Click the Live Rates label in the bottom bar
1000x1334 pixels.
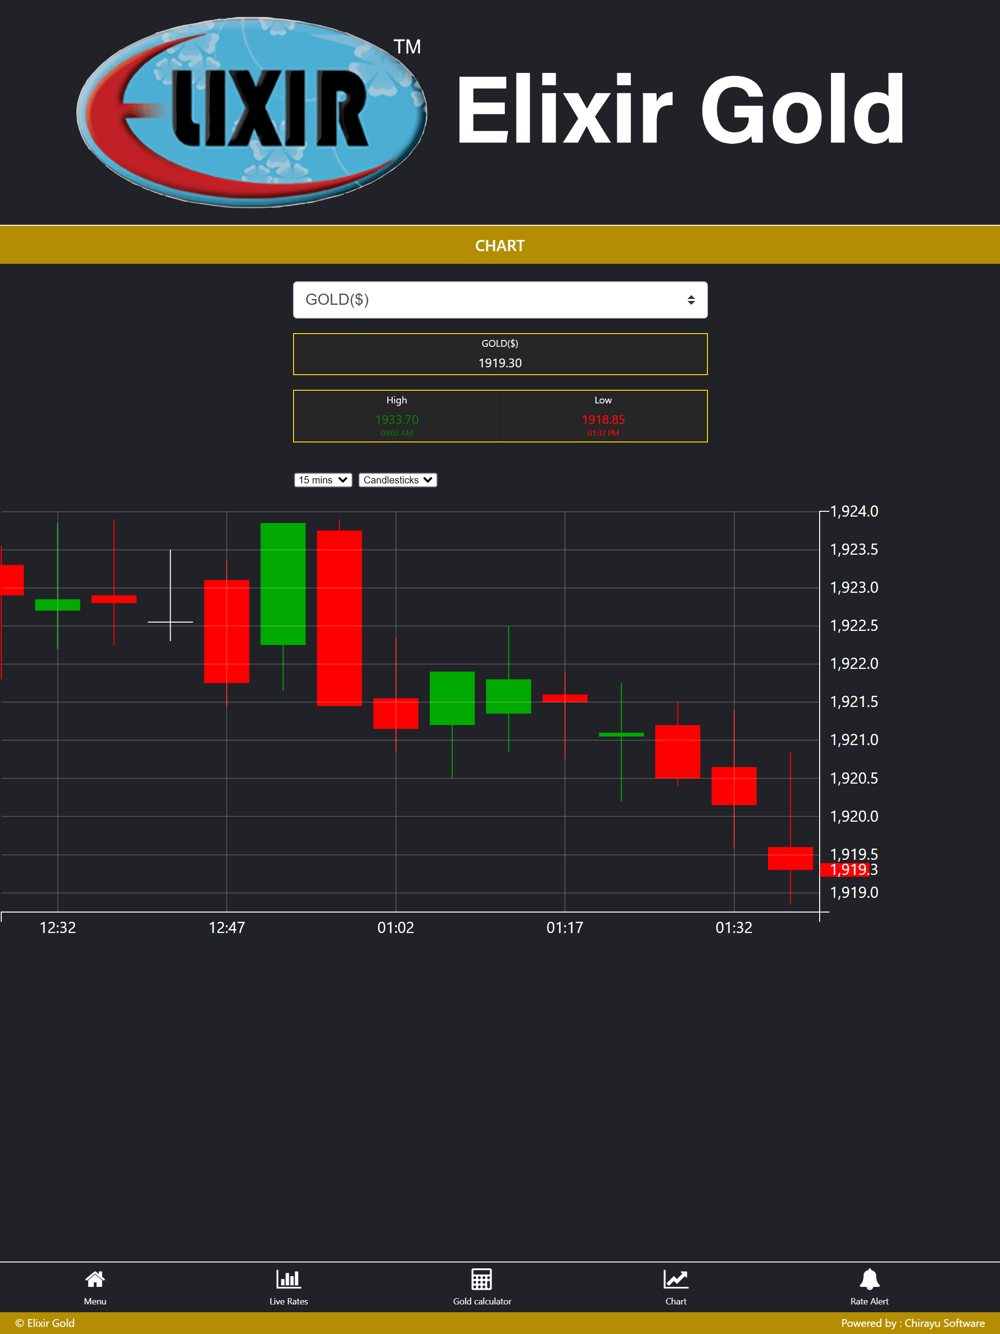tap(288, 1301)
